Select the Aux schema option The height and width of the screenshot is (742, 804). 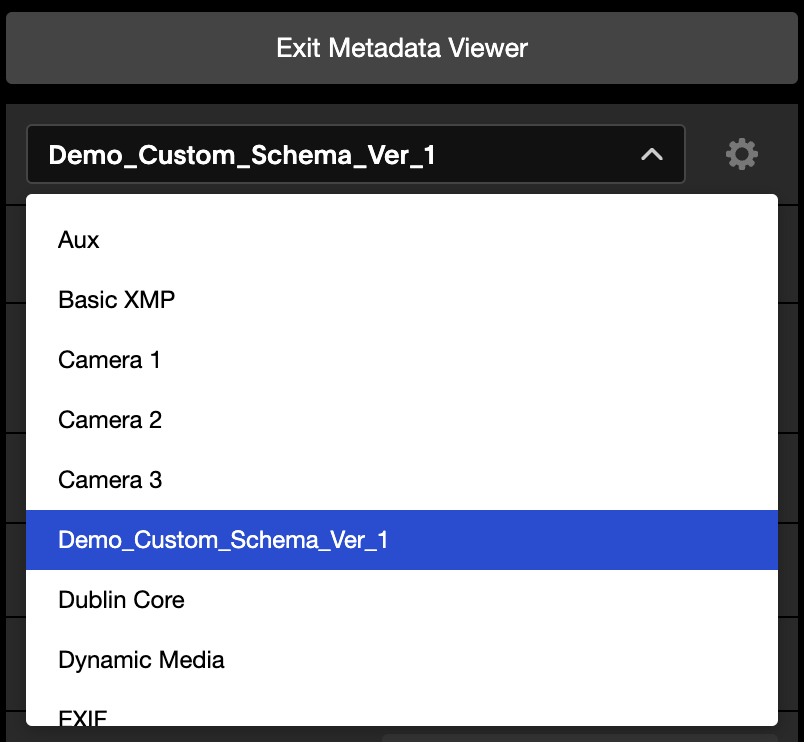[402, 240]
